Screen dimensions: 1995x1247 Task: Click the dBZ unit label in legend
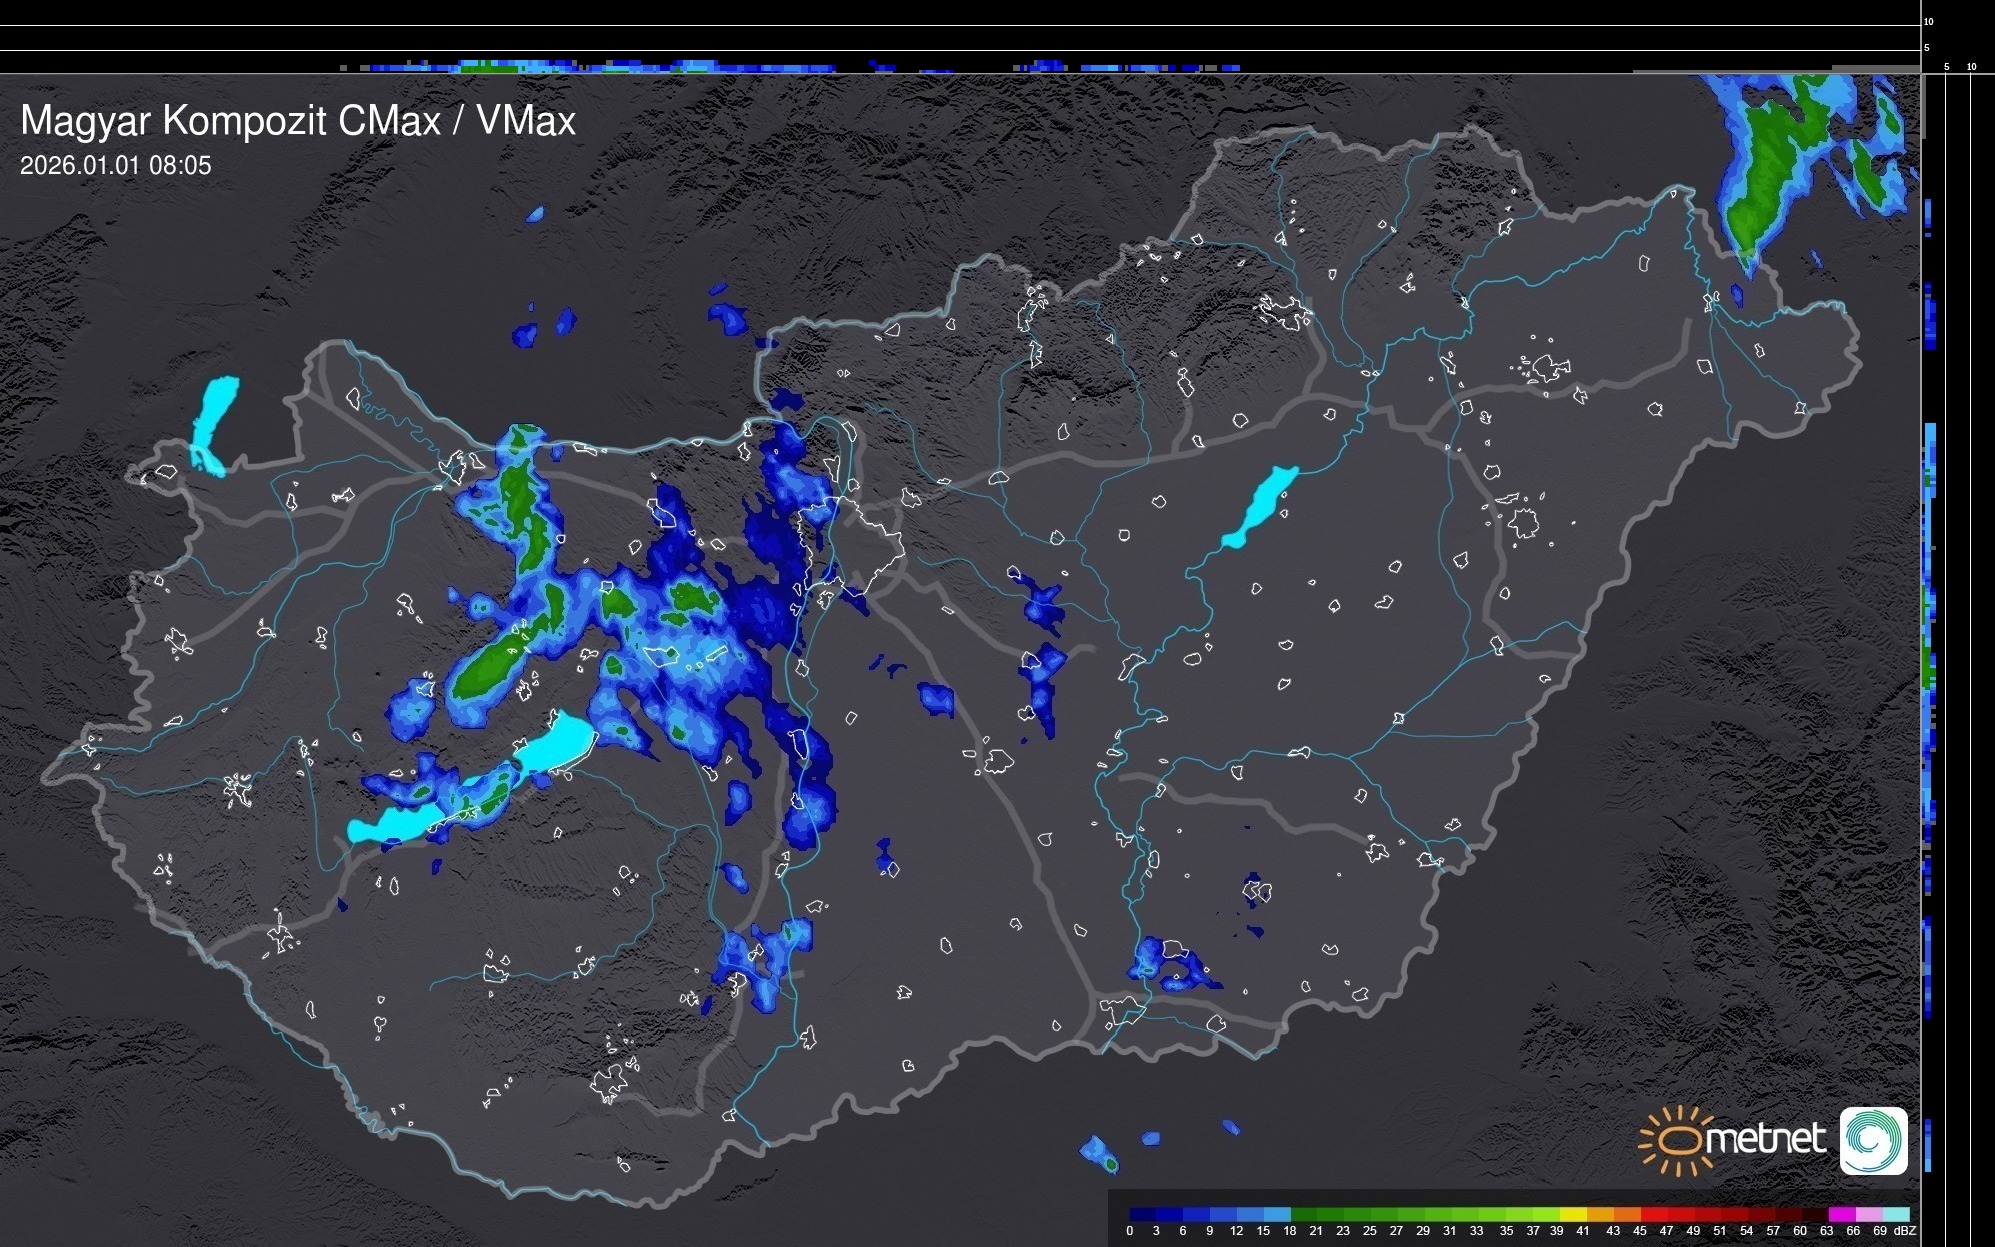tap(1905, 1231)
